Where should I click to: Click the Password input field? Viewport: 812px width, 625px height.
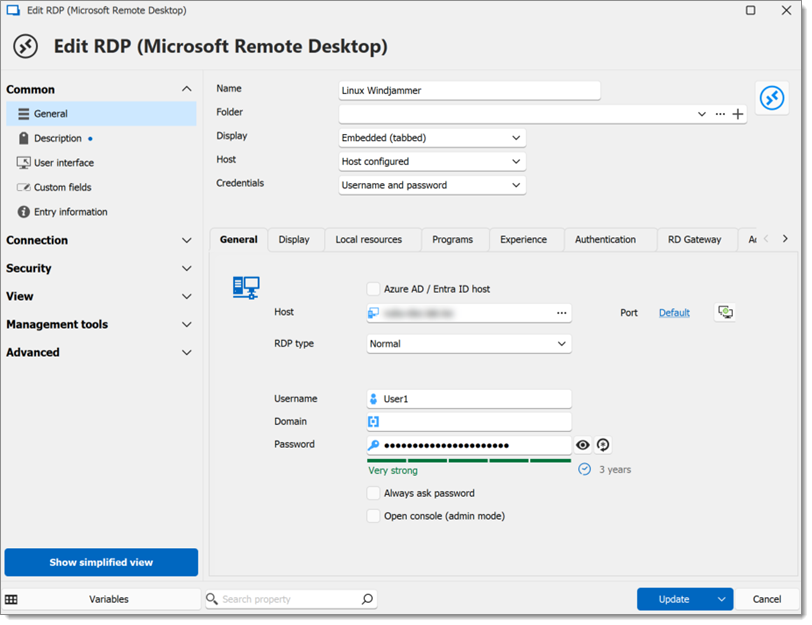pyautogui.click(x=469, y=445)
